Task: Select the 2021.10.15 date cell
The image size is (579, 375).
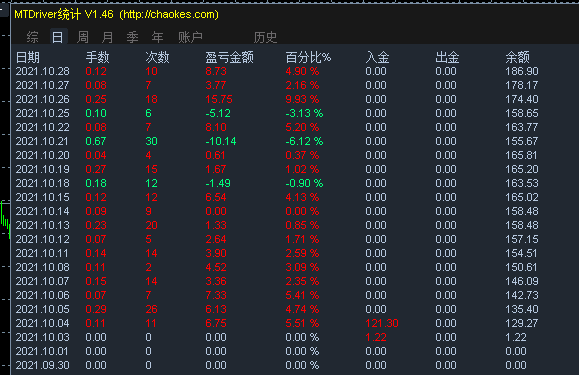Action: pyautogui.click(x=42, y=197)
